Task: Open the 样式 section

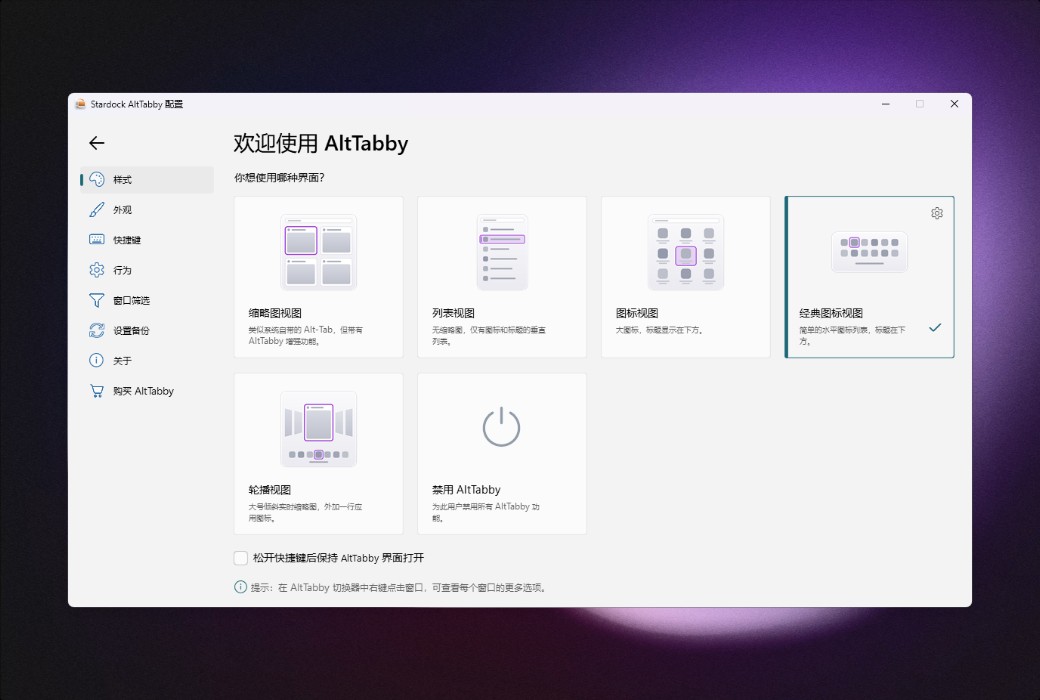Action: pos(147,179)
